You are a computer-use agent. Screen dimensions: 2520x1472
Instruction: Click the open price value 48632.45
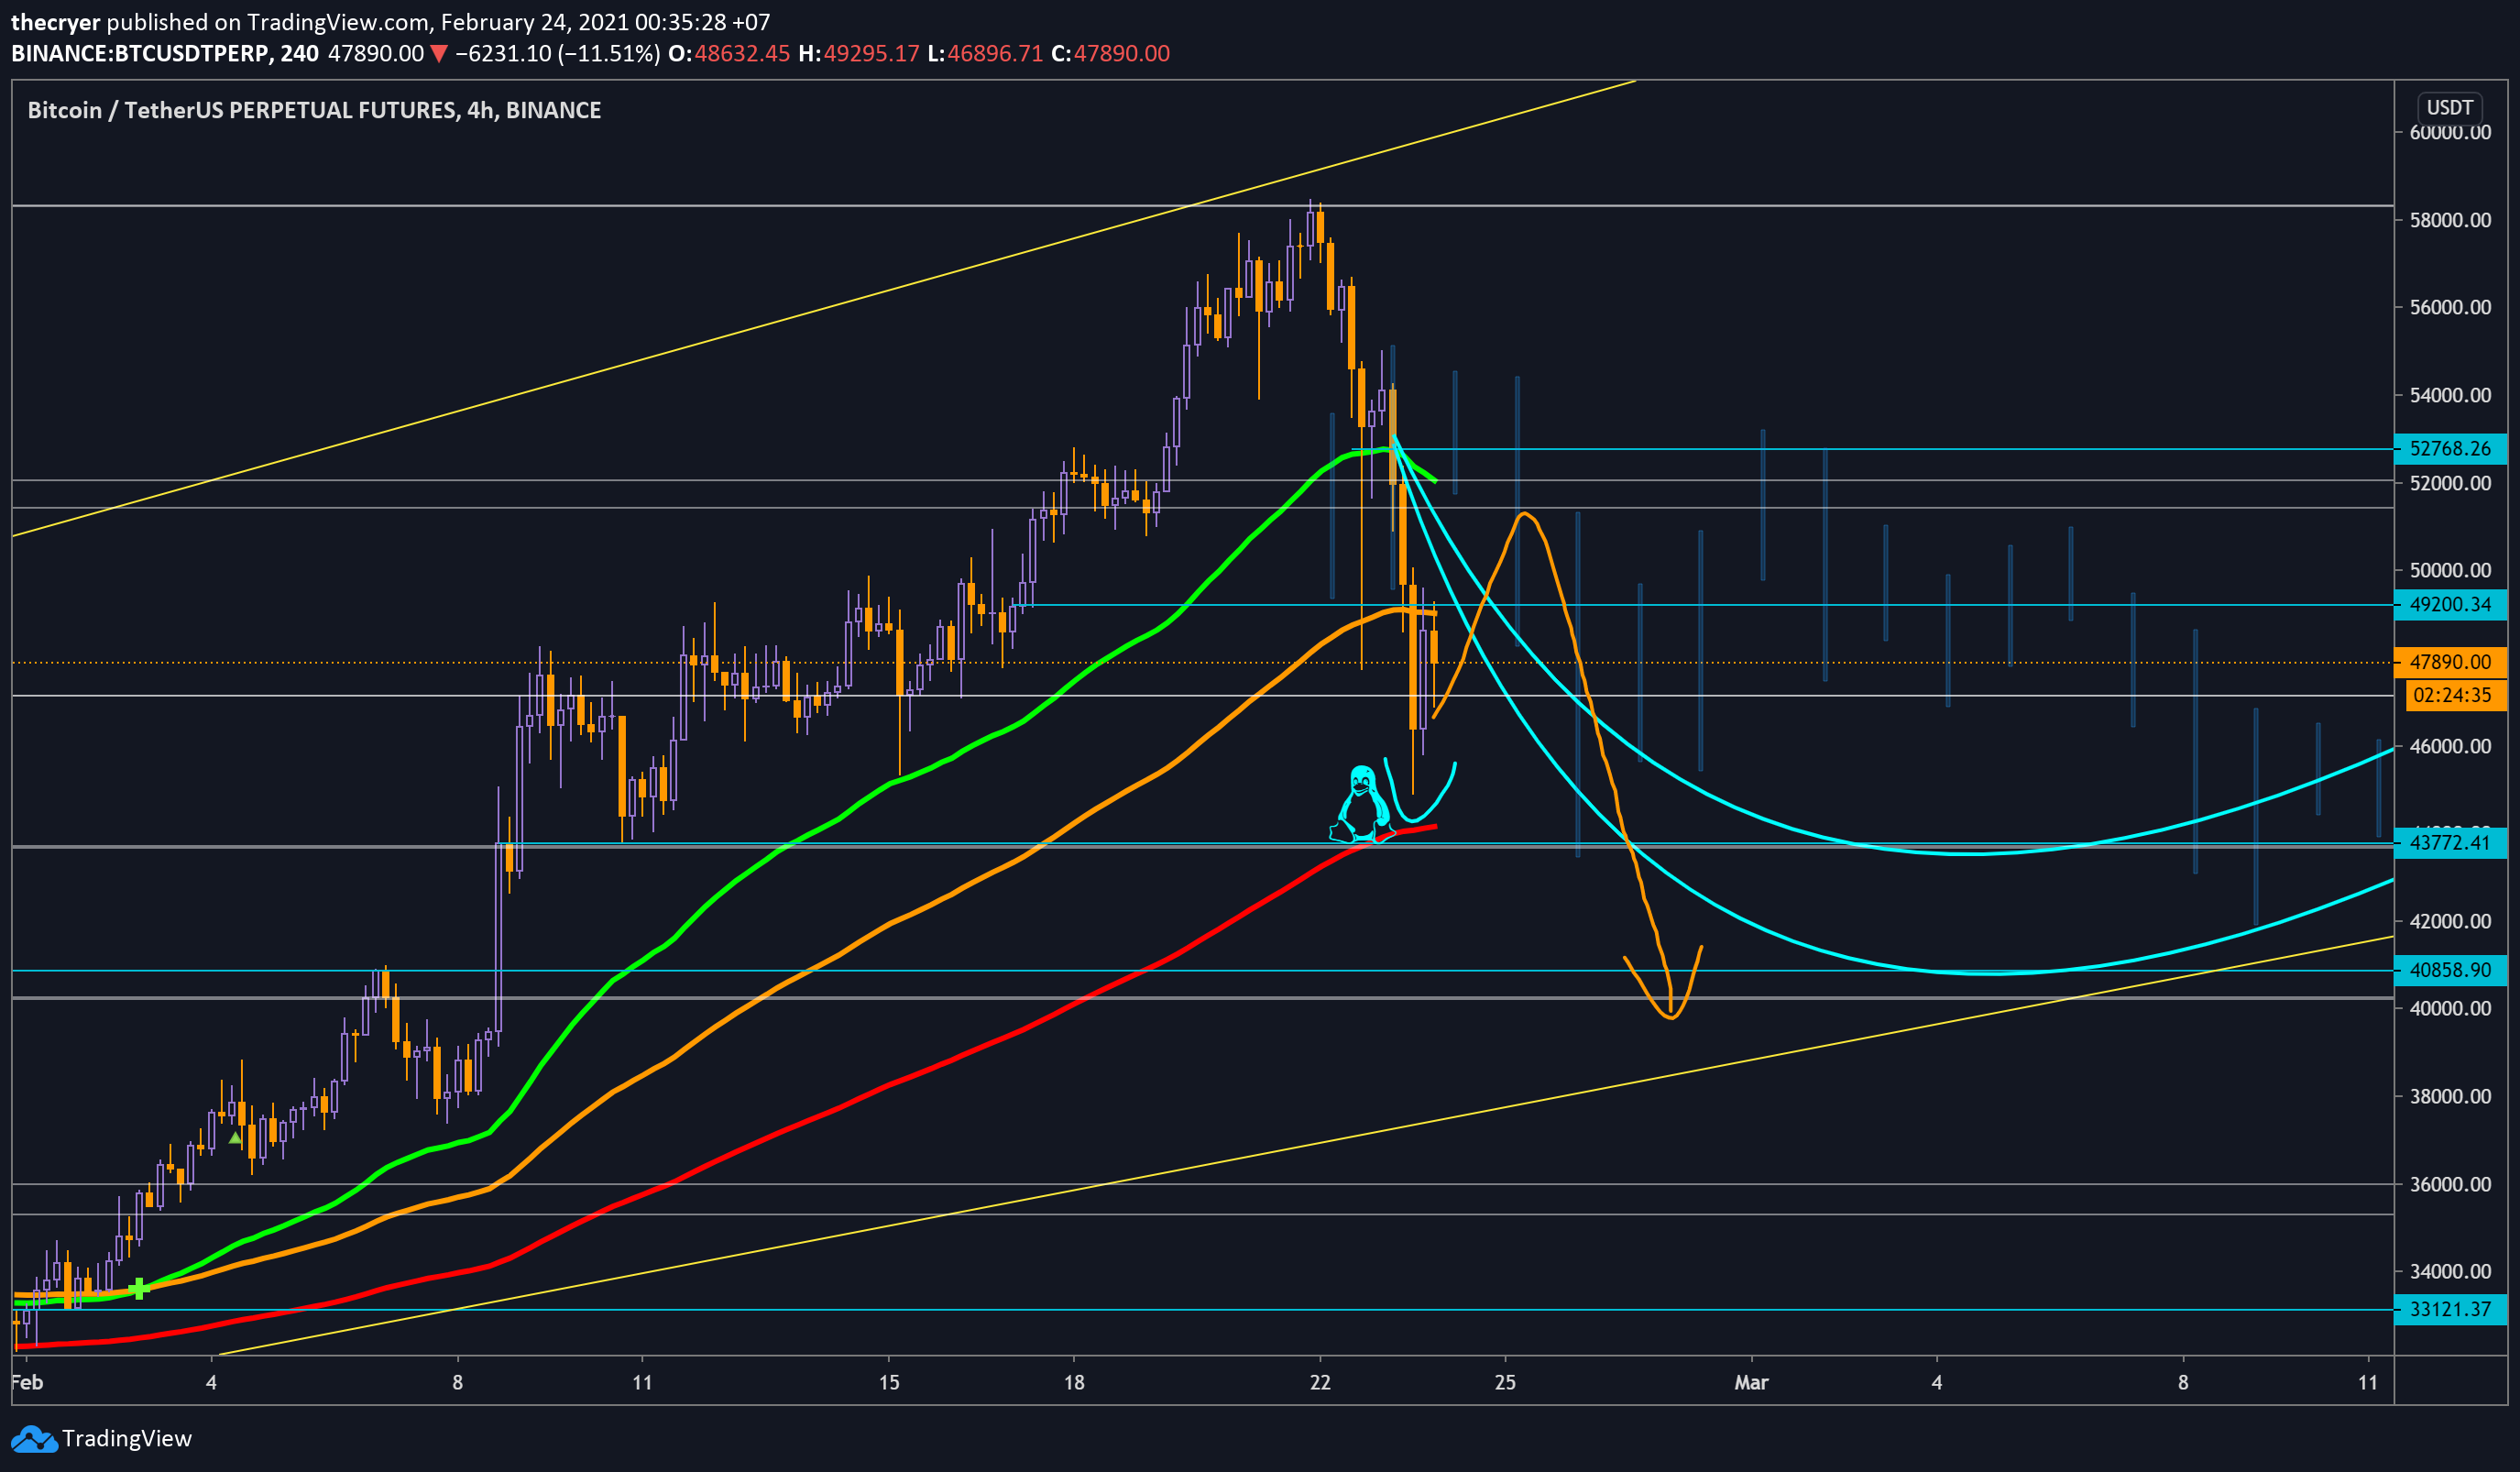742,53
